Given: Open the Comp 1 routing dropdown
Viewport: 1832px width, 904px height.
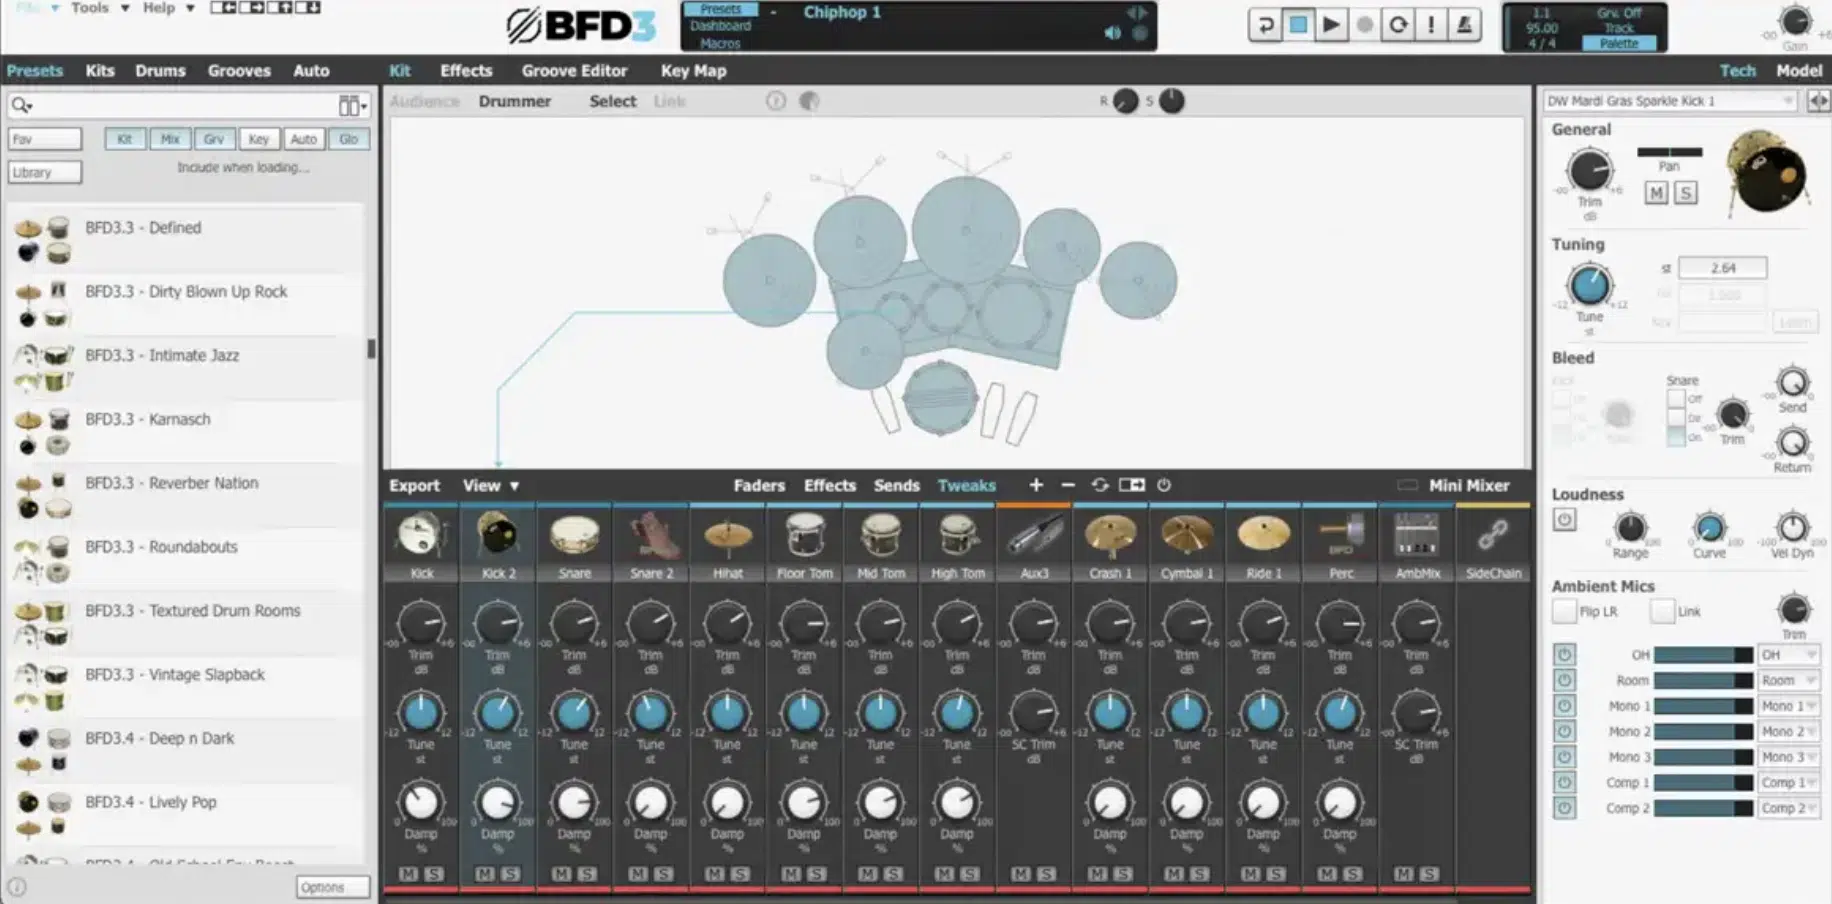Looking at the screenshot, I should point(1788,783).
